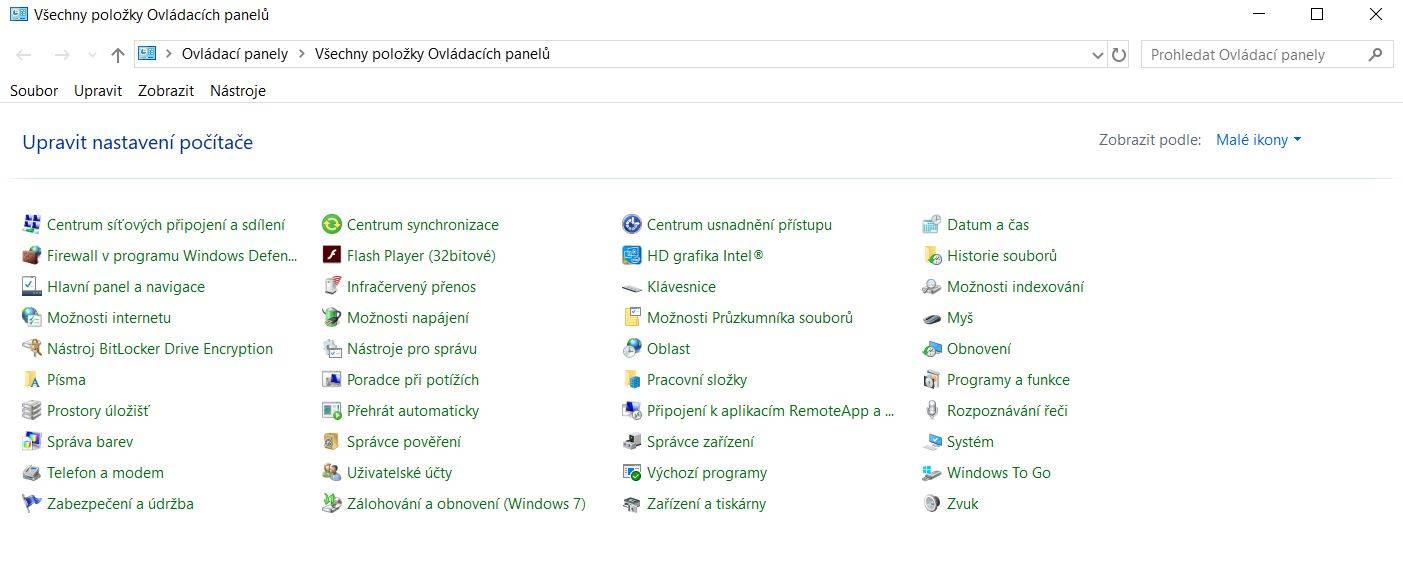The width and height of the screenshot is (1403, 582).
Task: Open the Soubor menu
Action: (34, 91)
